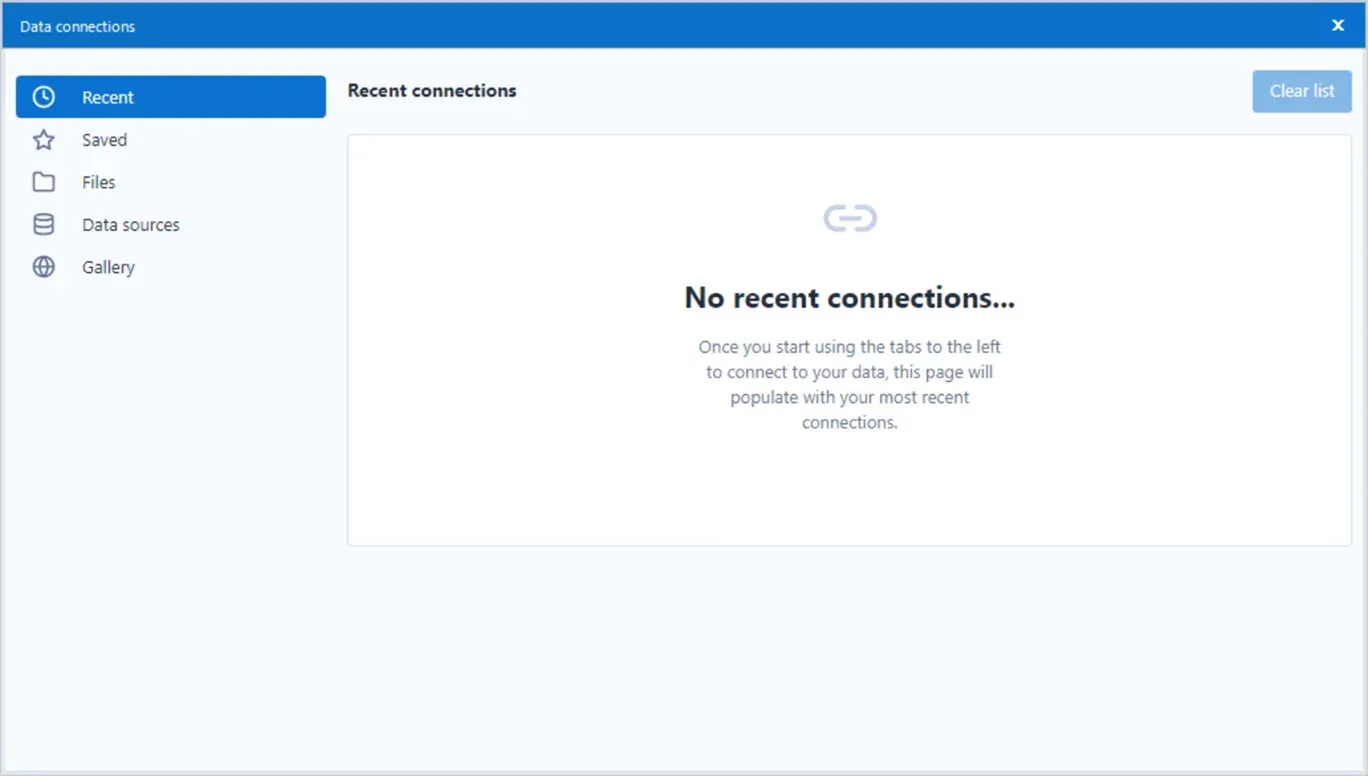Close the Data connections dialog

tap(1338, 26)
